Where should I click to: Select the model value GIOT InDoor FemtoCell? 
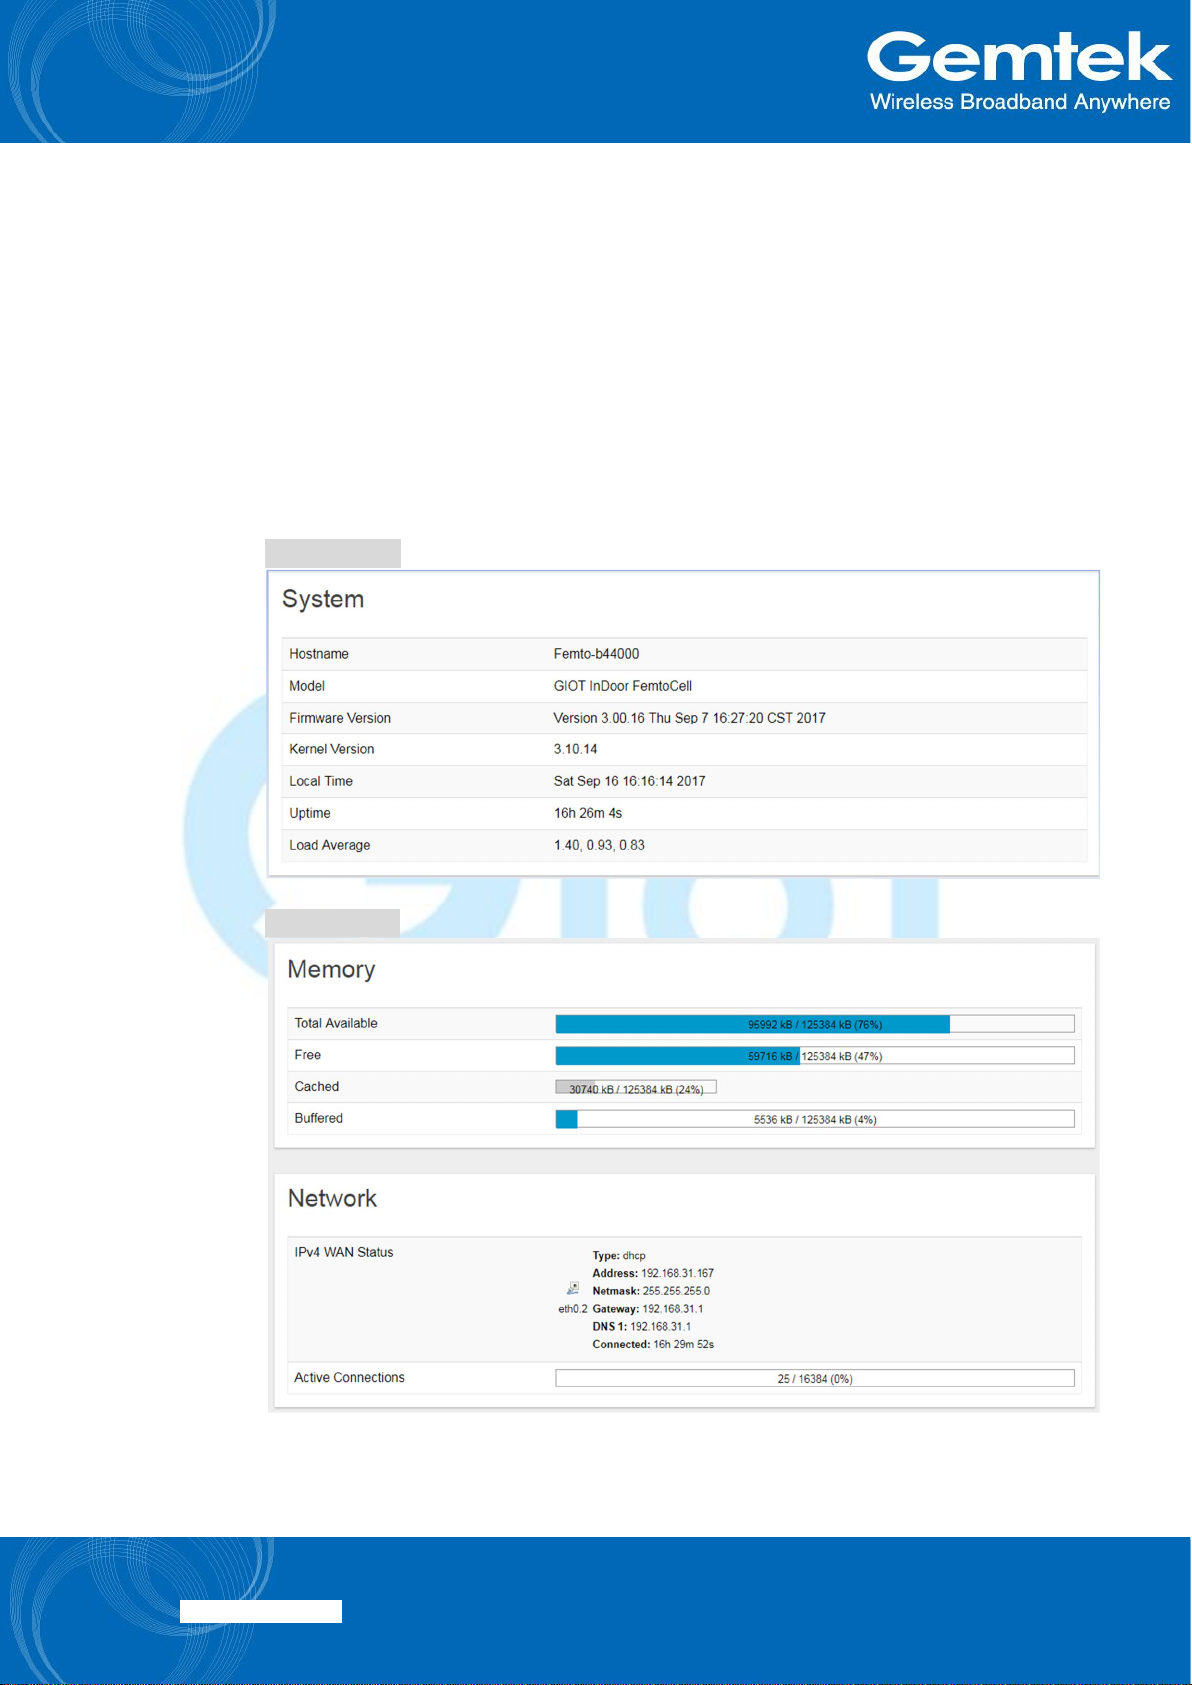623,686
